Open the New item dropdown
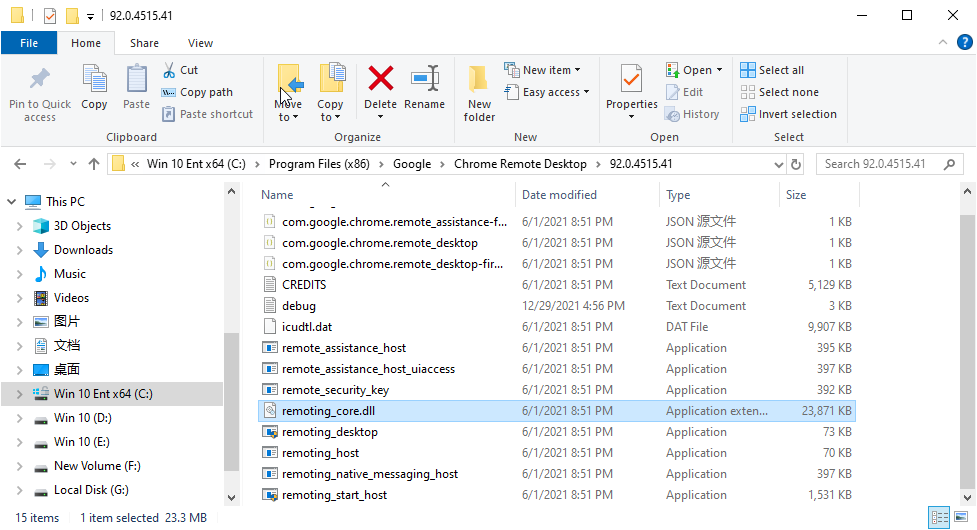The height and width of the screenshot is (530, 977). pos(543,70)
